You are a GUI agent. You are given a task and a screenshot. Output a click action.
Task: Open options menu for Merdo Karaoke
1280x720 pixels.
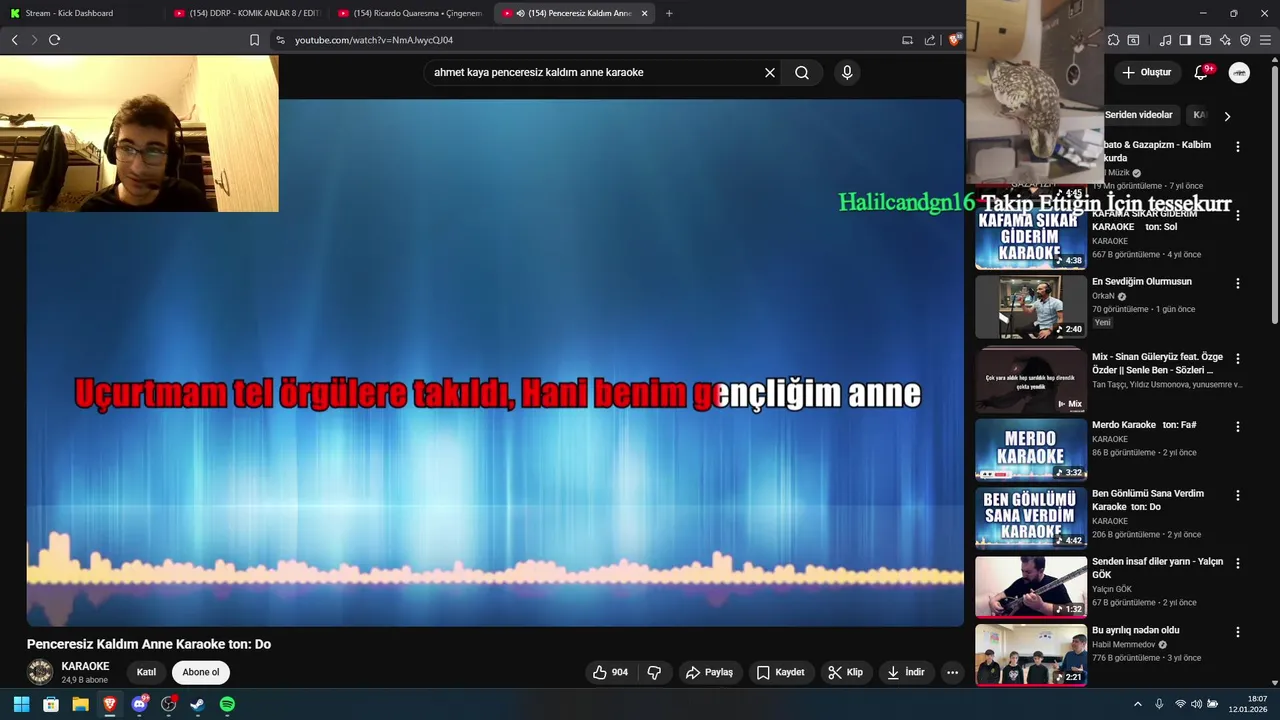pyautogui.click(x=1238, y=427)
